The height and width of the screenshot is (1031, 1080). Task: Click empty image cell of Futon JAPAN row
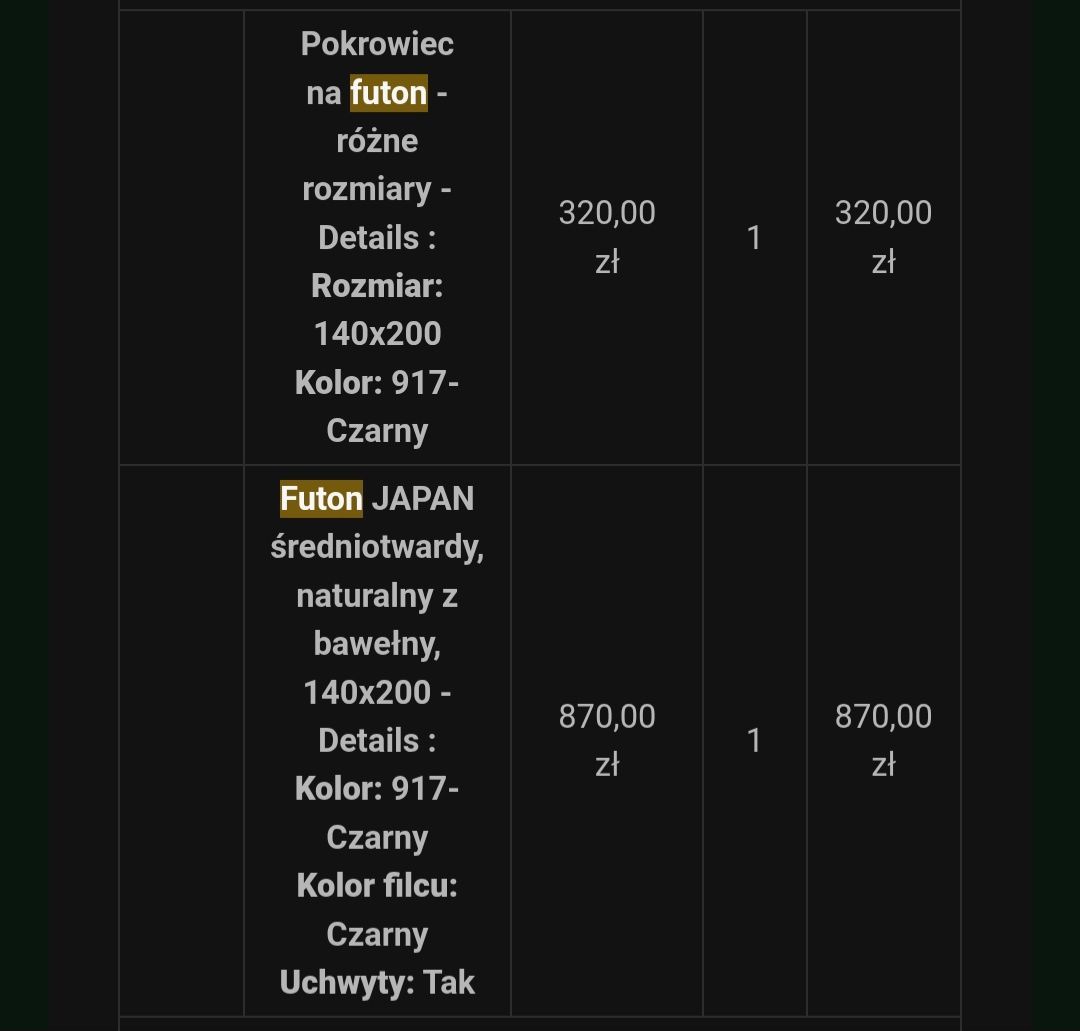182,740
